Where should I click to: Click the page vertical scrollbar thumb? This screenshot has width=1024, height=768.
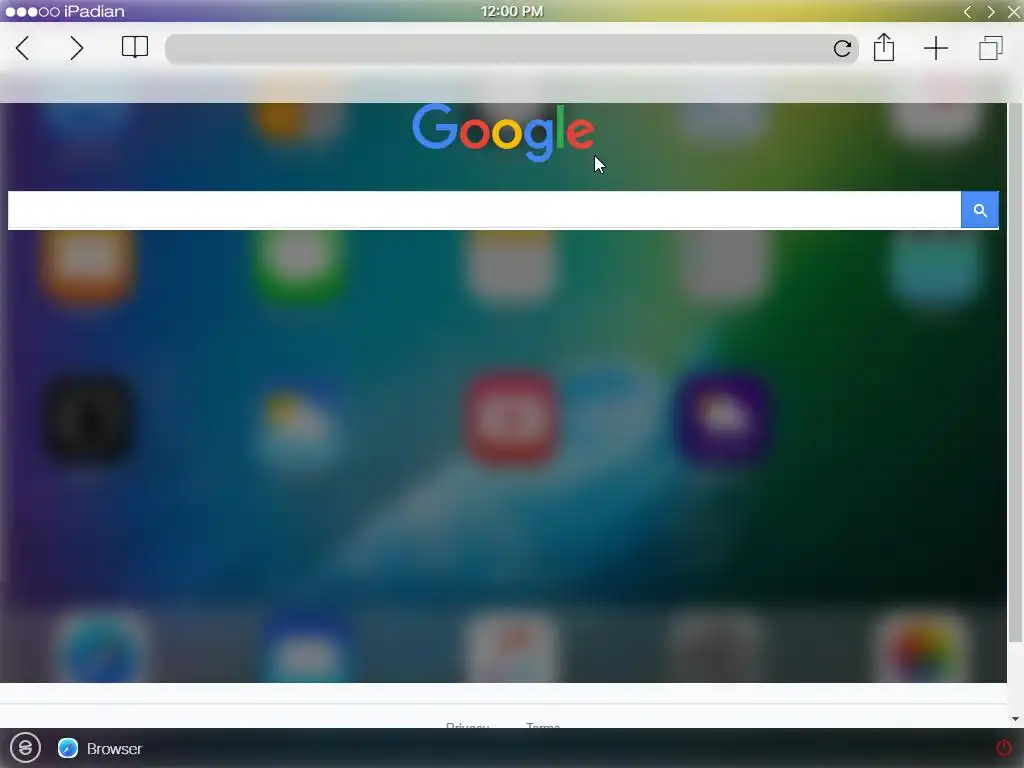pos(1015,372)
